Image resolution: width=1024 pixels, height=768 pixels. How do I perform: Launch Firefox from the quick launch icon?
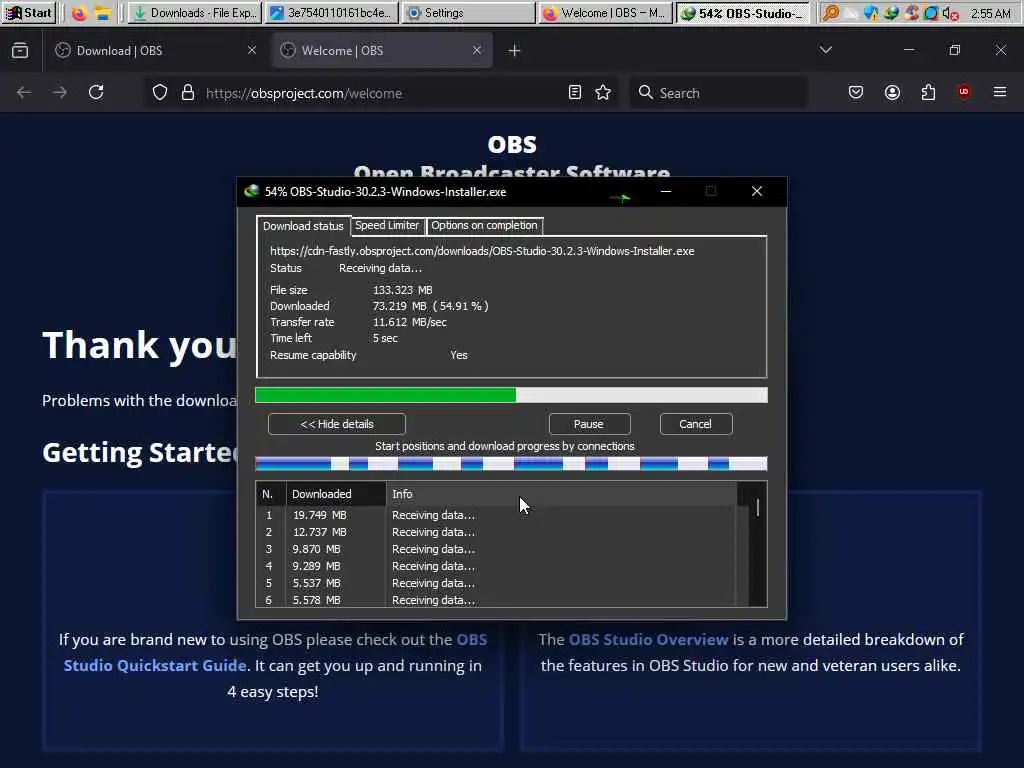[79, 13]
